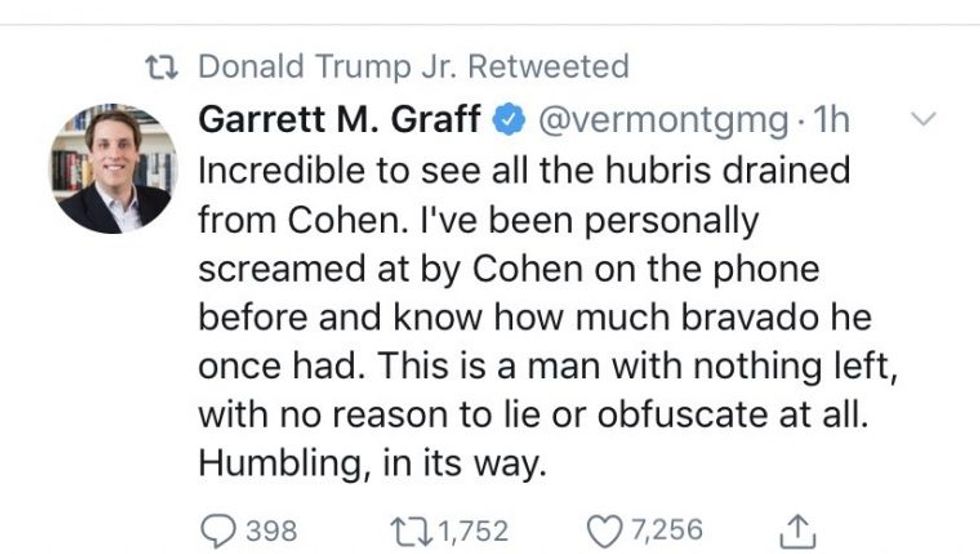The height and width of the screenshot is (554, 980).
Task: Click the line "before and know how much bravado he"
Action: tap(534, 318)
